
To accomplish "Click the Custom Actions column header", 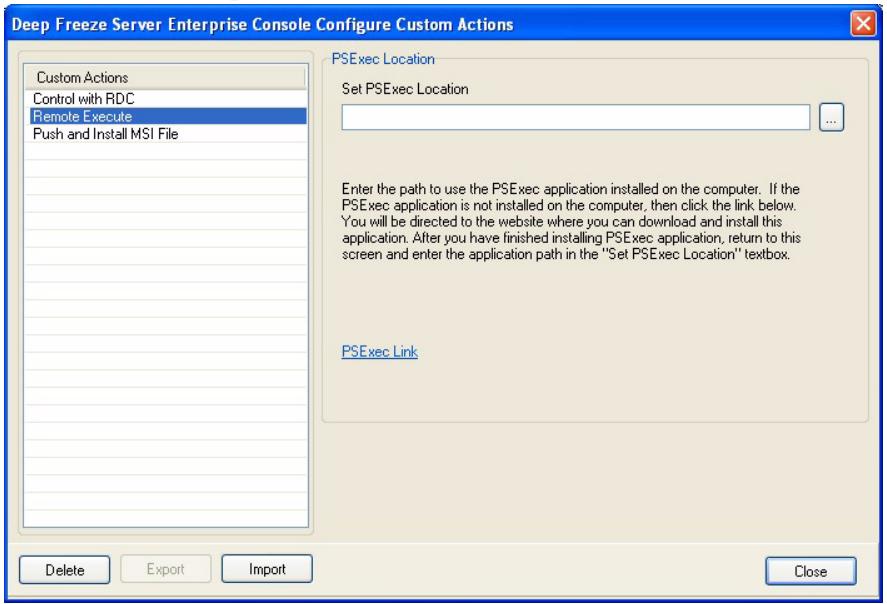I will click(x=165, y=77).
